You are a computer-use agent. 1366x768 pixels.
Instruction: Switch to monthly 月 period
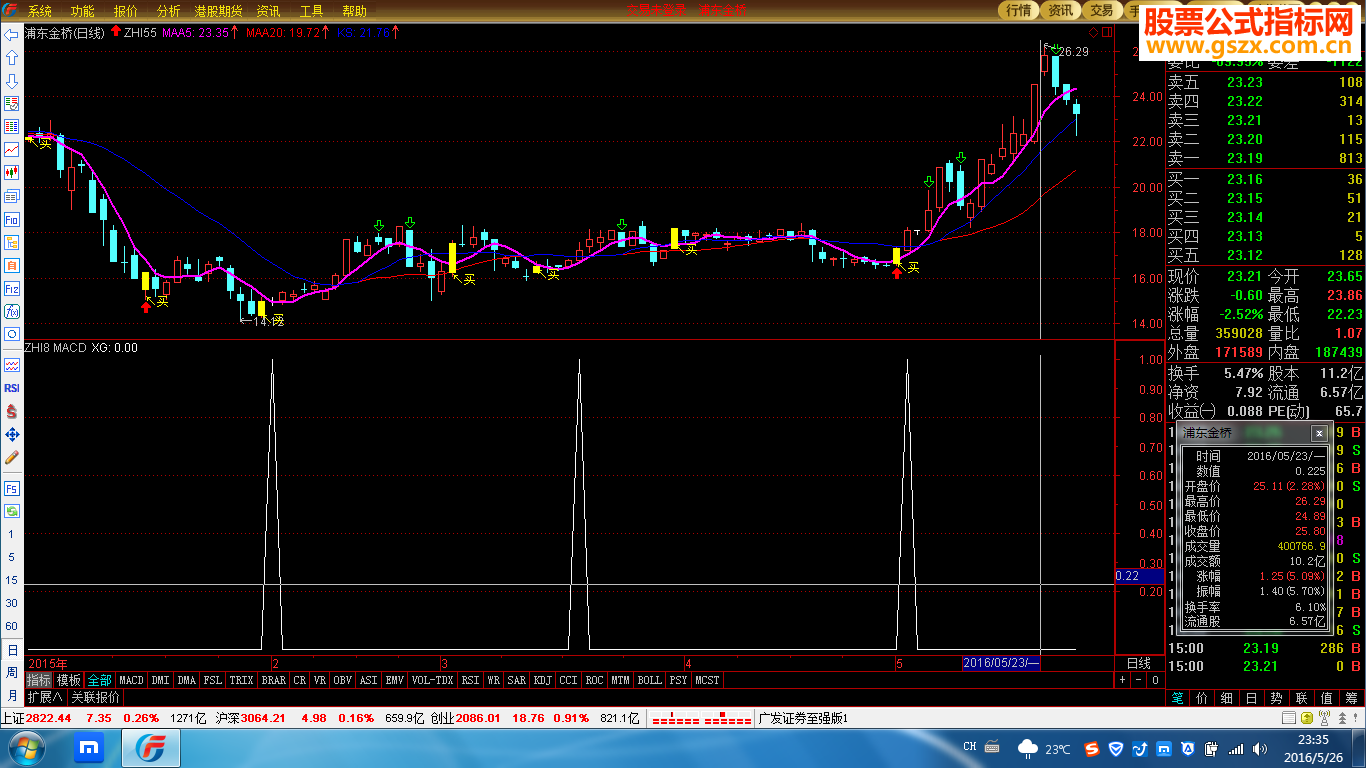point(12,695)
